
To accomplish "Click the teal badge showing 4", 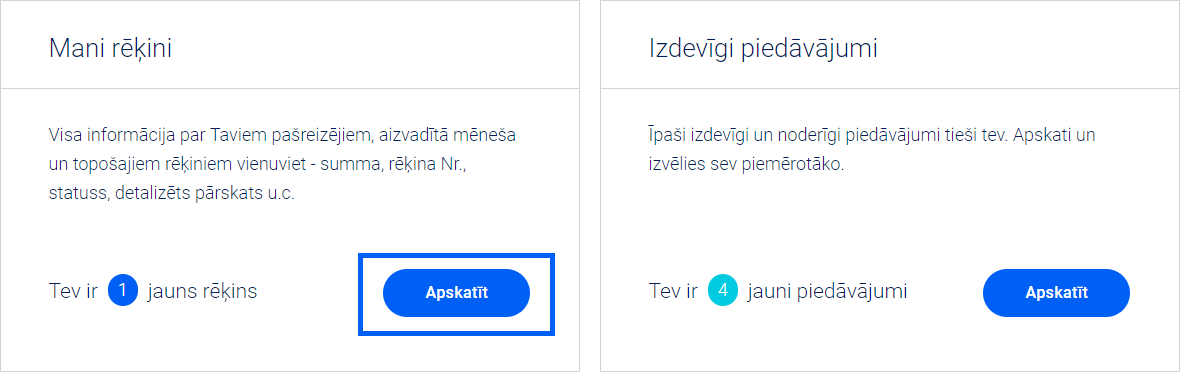I will pyautogui.click(x=722, y=291).
